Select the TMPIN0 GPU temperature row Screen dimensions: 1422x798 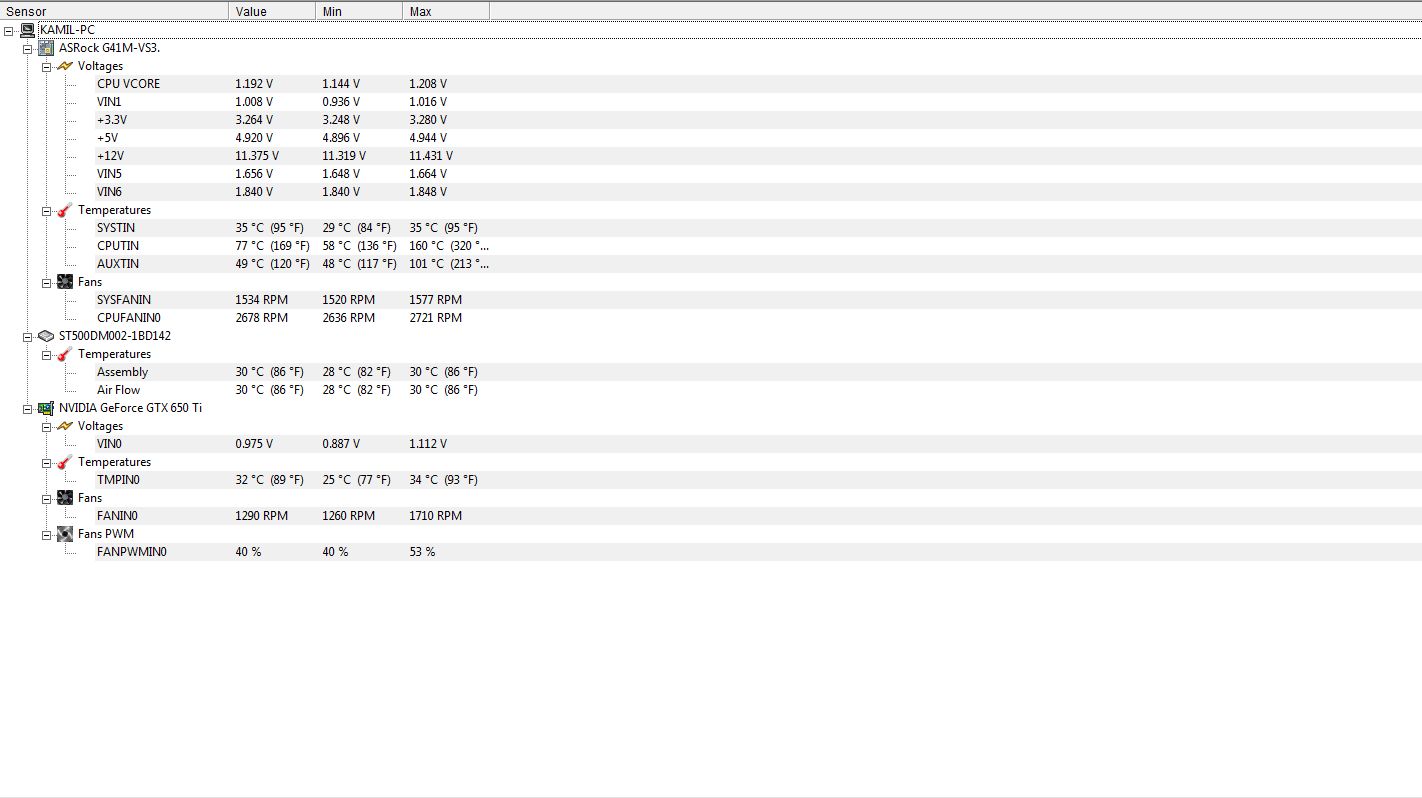coord(758,480)
